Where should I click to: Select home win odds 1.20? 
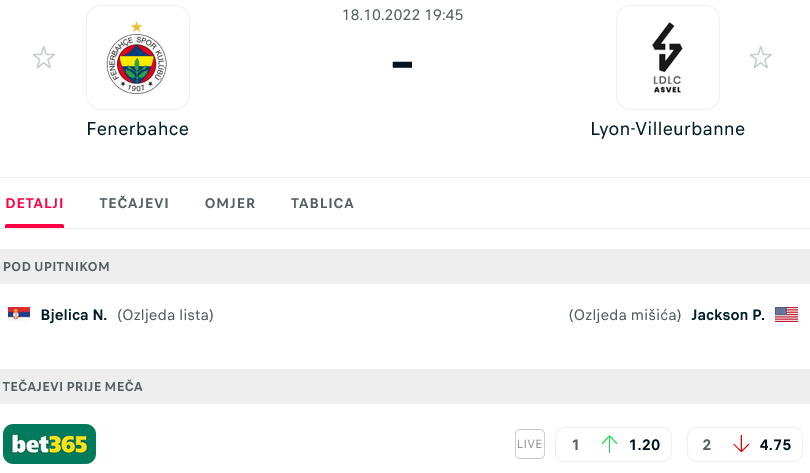[613, 445]
